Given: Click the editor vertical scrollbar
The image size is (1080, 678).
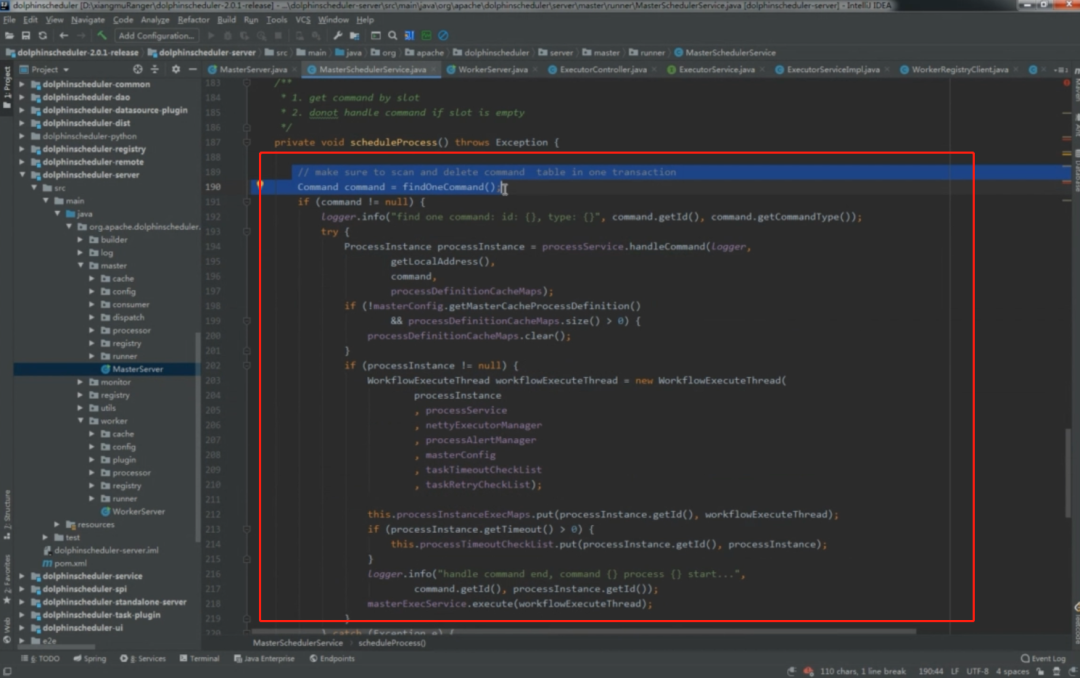Looking at the screenshot, I should pos(1069,472).
